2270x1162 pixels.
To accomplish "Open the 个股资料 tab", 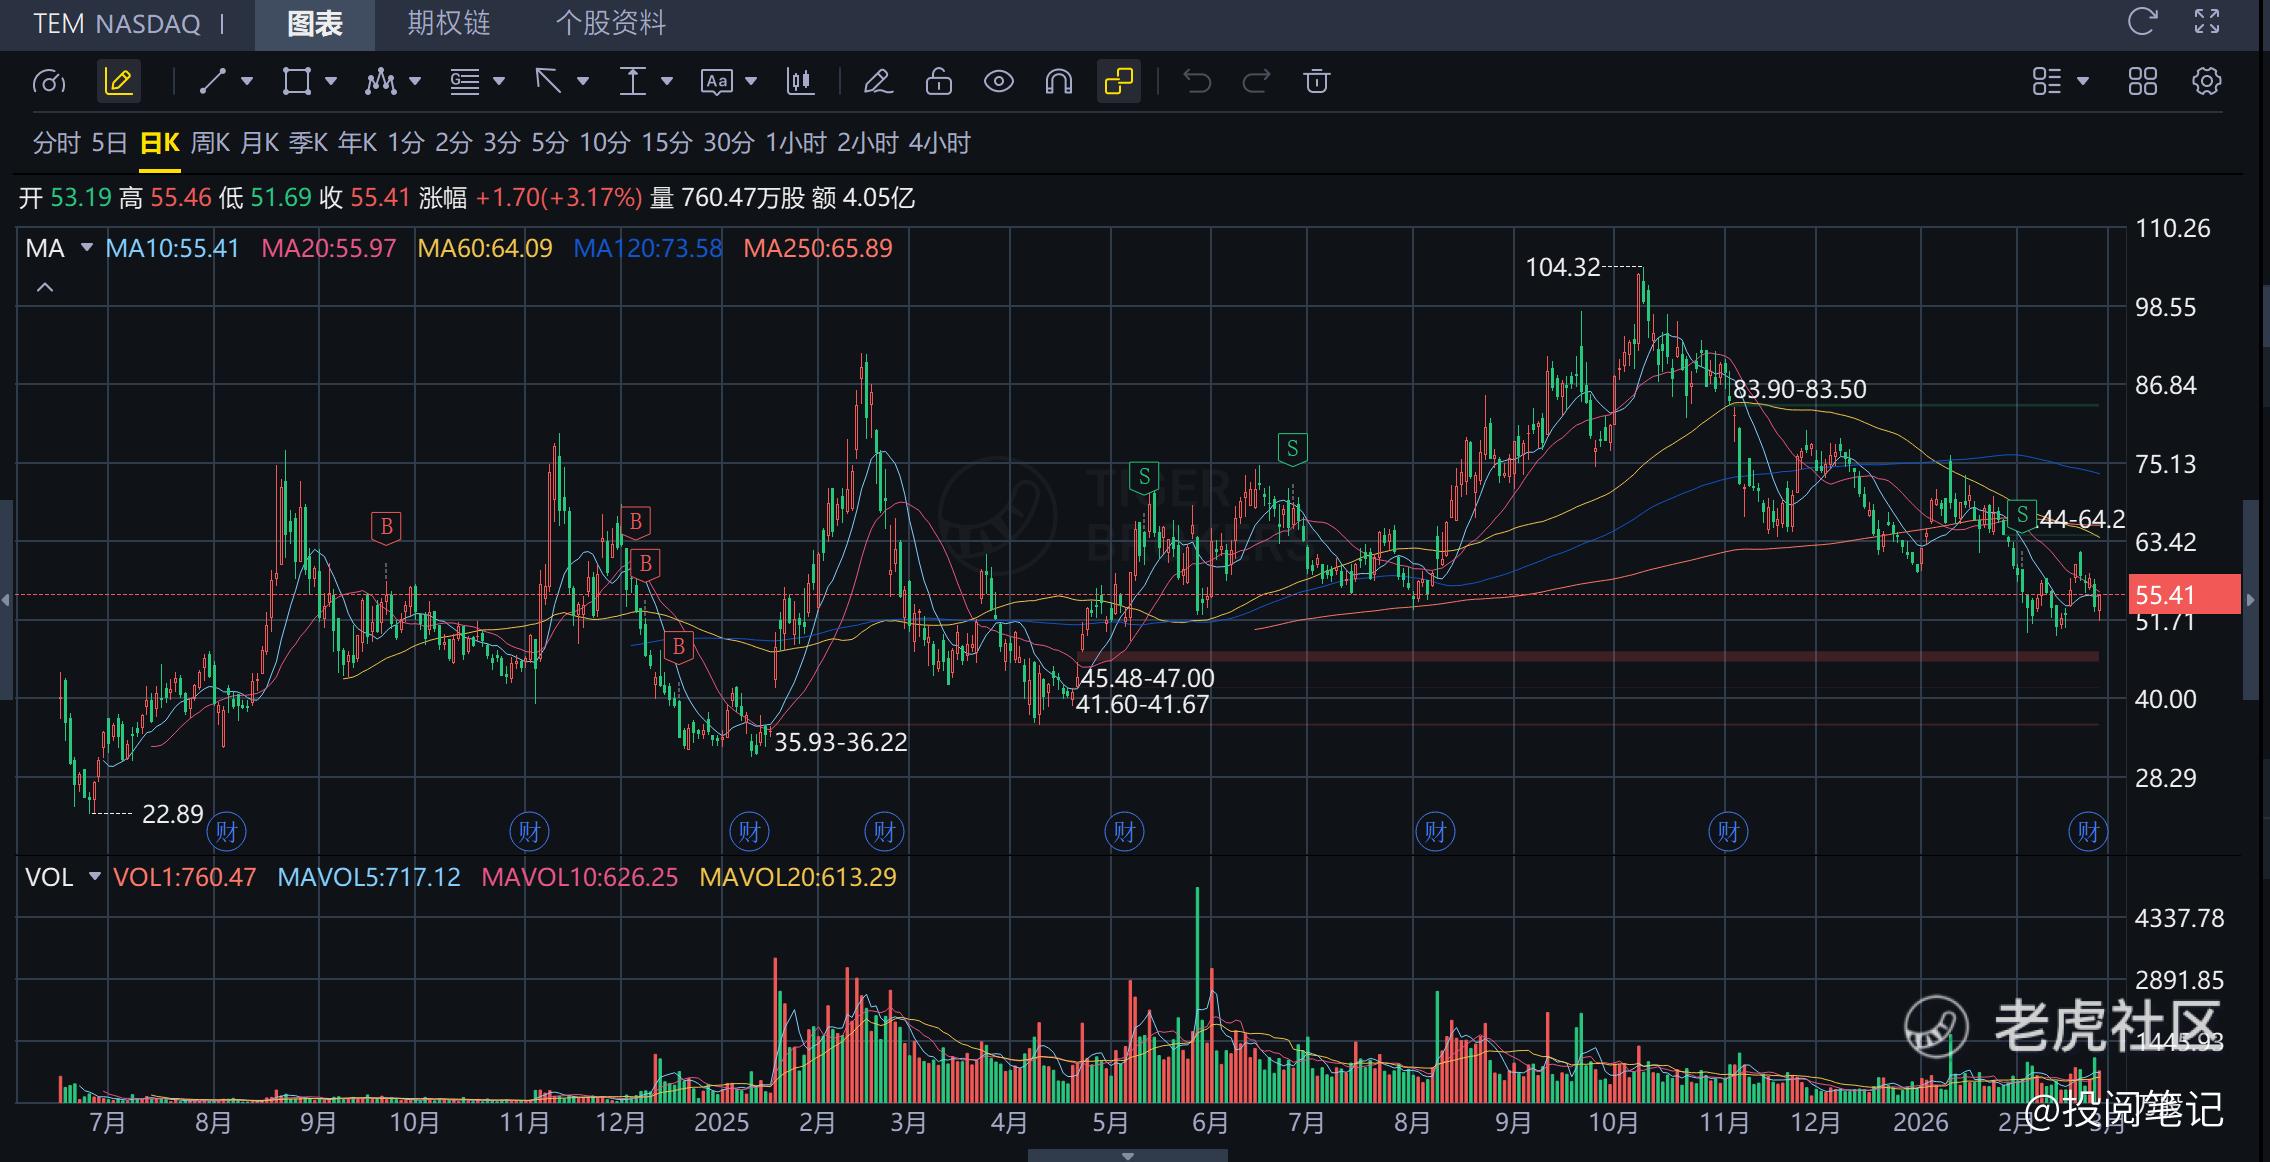I will [x=610, y=23].
